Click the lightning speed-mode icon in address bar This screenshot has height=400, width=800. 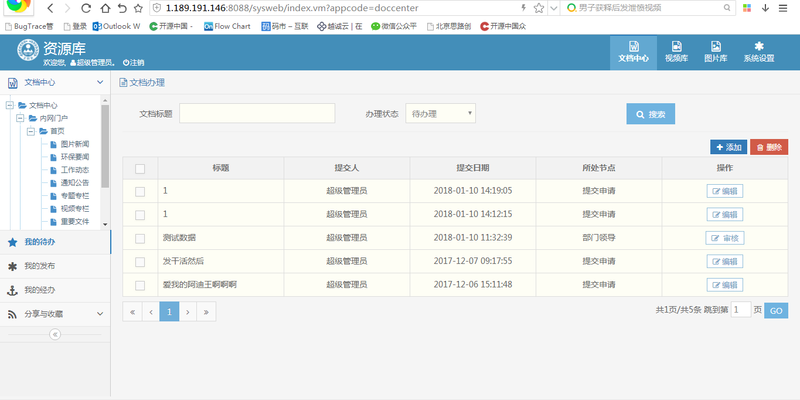(x=523, y=8)
